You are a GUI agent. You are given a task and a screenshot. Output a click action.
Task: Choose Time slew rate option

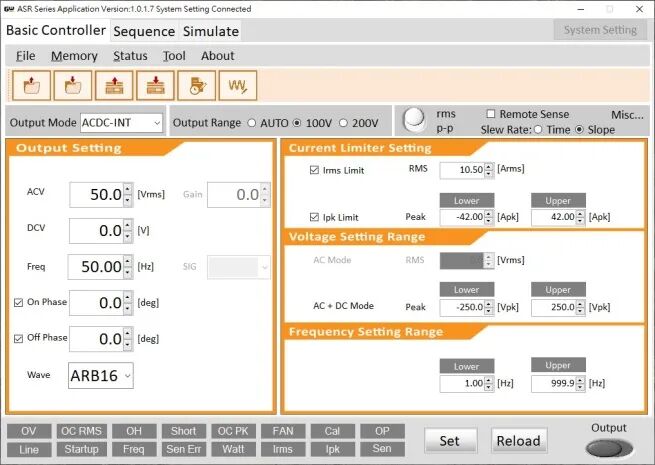click(538, 130)
